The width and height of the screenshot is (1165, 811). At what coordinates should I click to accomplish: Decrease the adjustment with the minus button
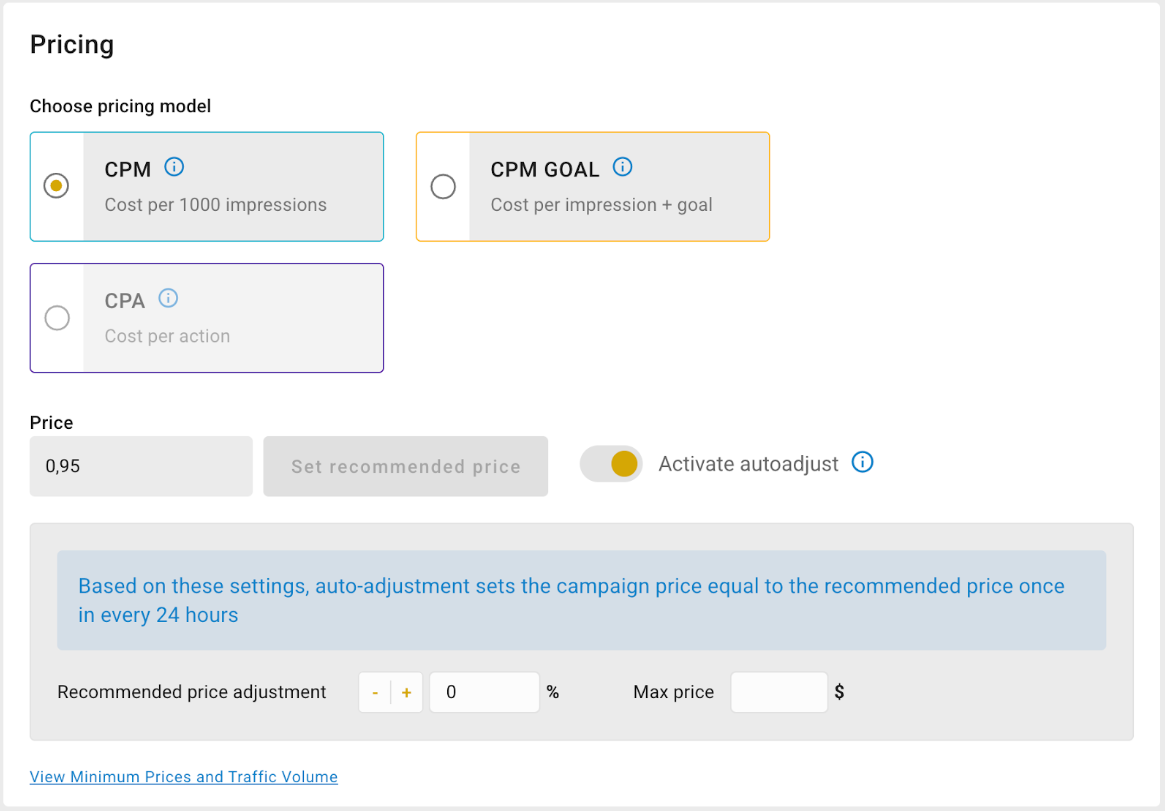[x=375, y=693]
